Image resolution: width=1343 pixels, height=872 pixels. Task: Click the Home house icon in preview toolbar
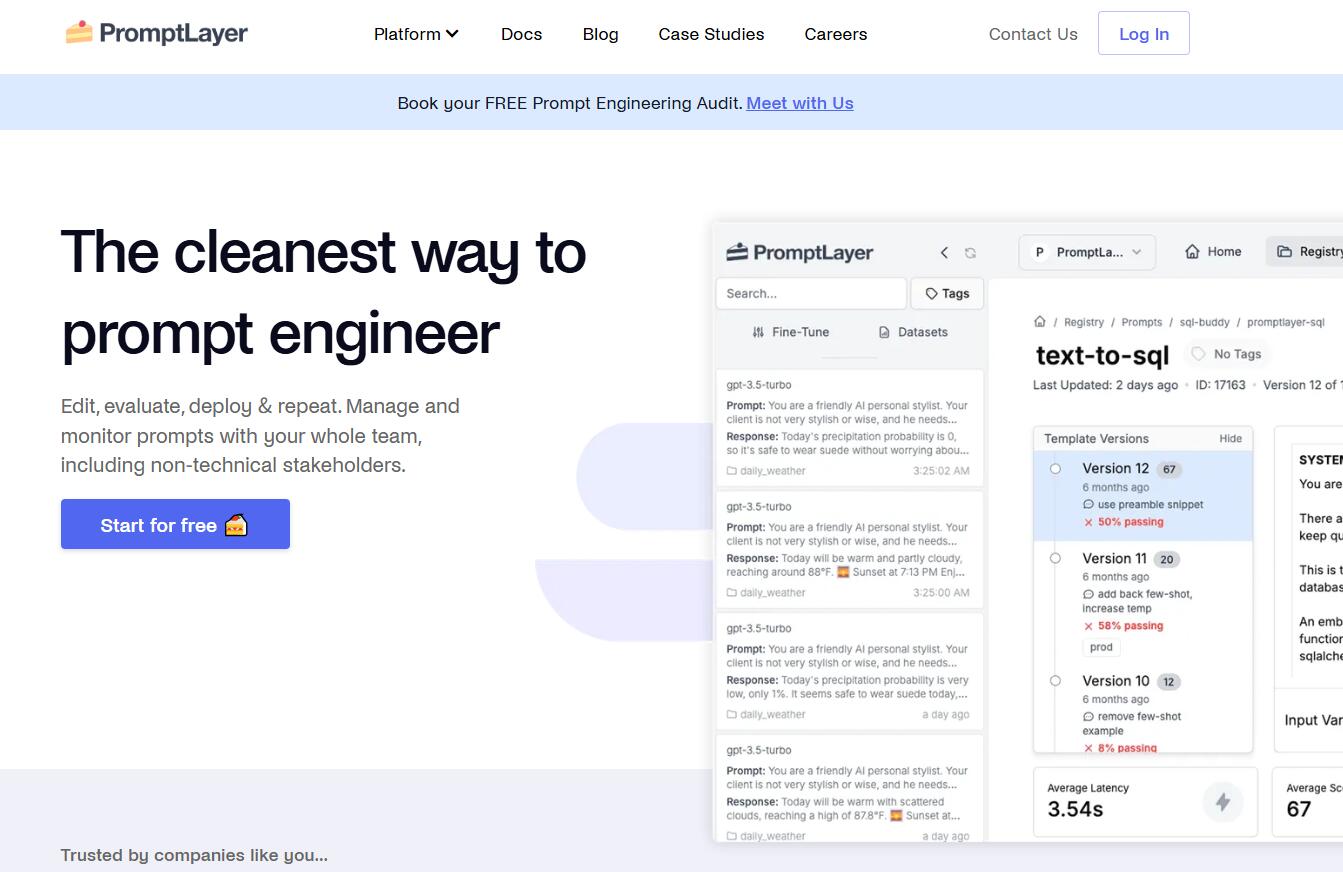1192,252
